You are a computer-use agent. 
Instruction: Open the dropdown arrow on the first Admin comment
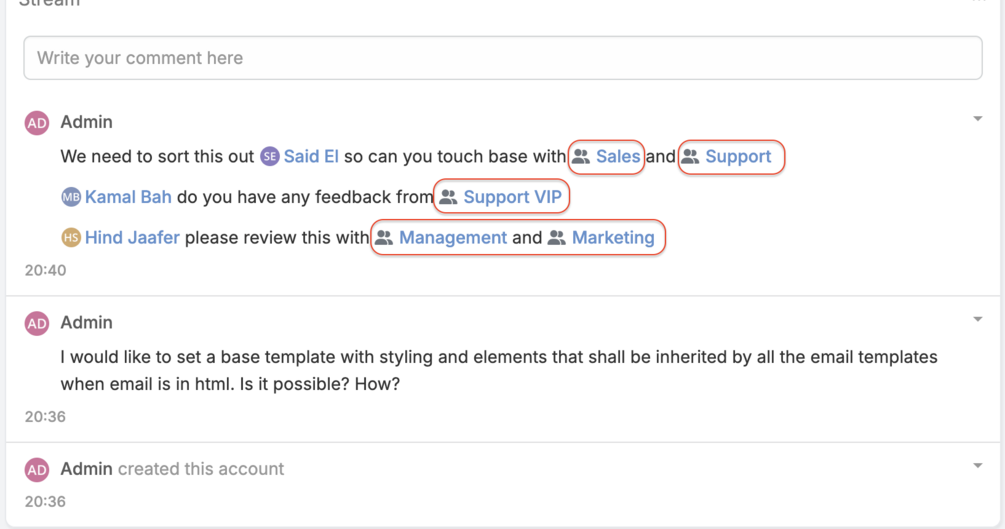(x=977, y=119)
